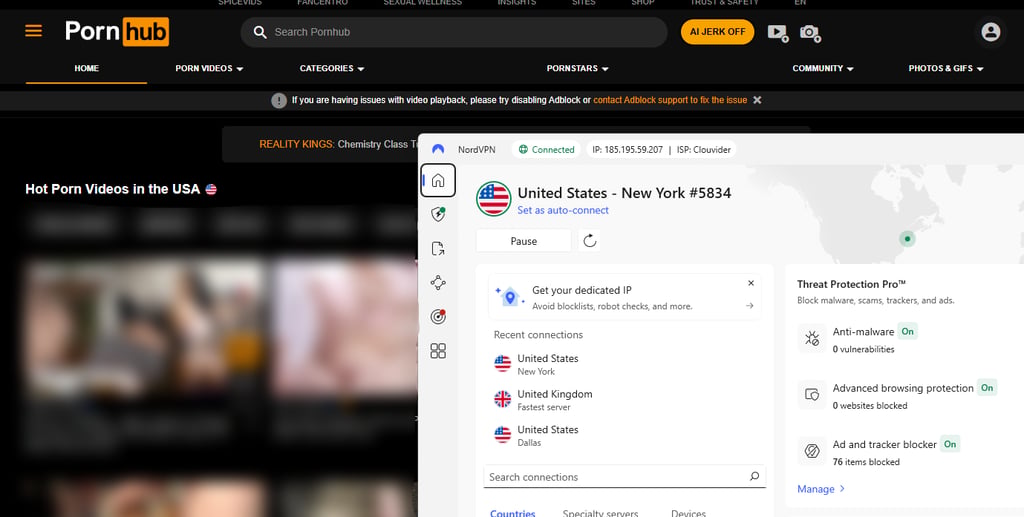Viewport: 1024px width, 517px height.
Task: Click the Manage link under Threat Protection
Action: pyautogui.click(x=821, y=489)
